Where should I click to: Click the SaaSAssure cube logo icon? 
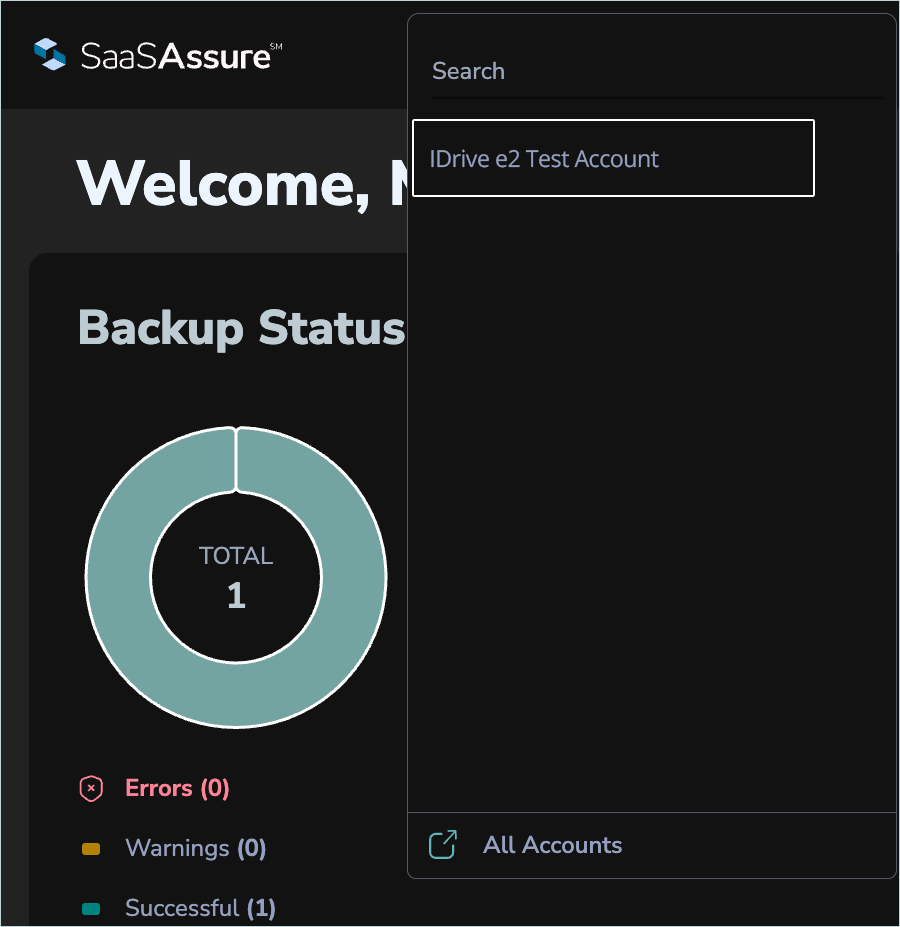click(x=49, y=54)
